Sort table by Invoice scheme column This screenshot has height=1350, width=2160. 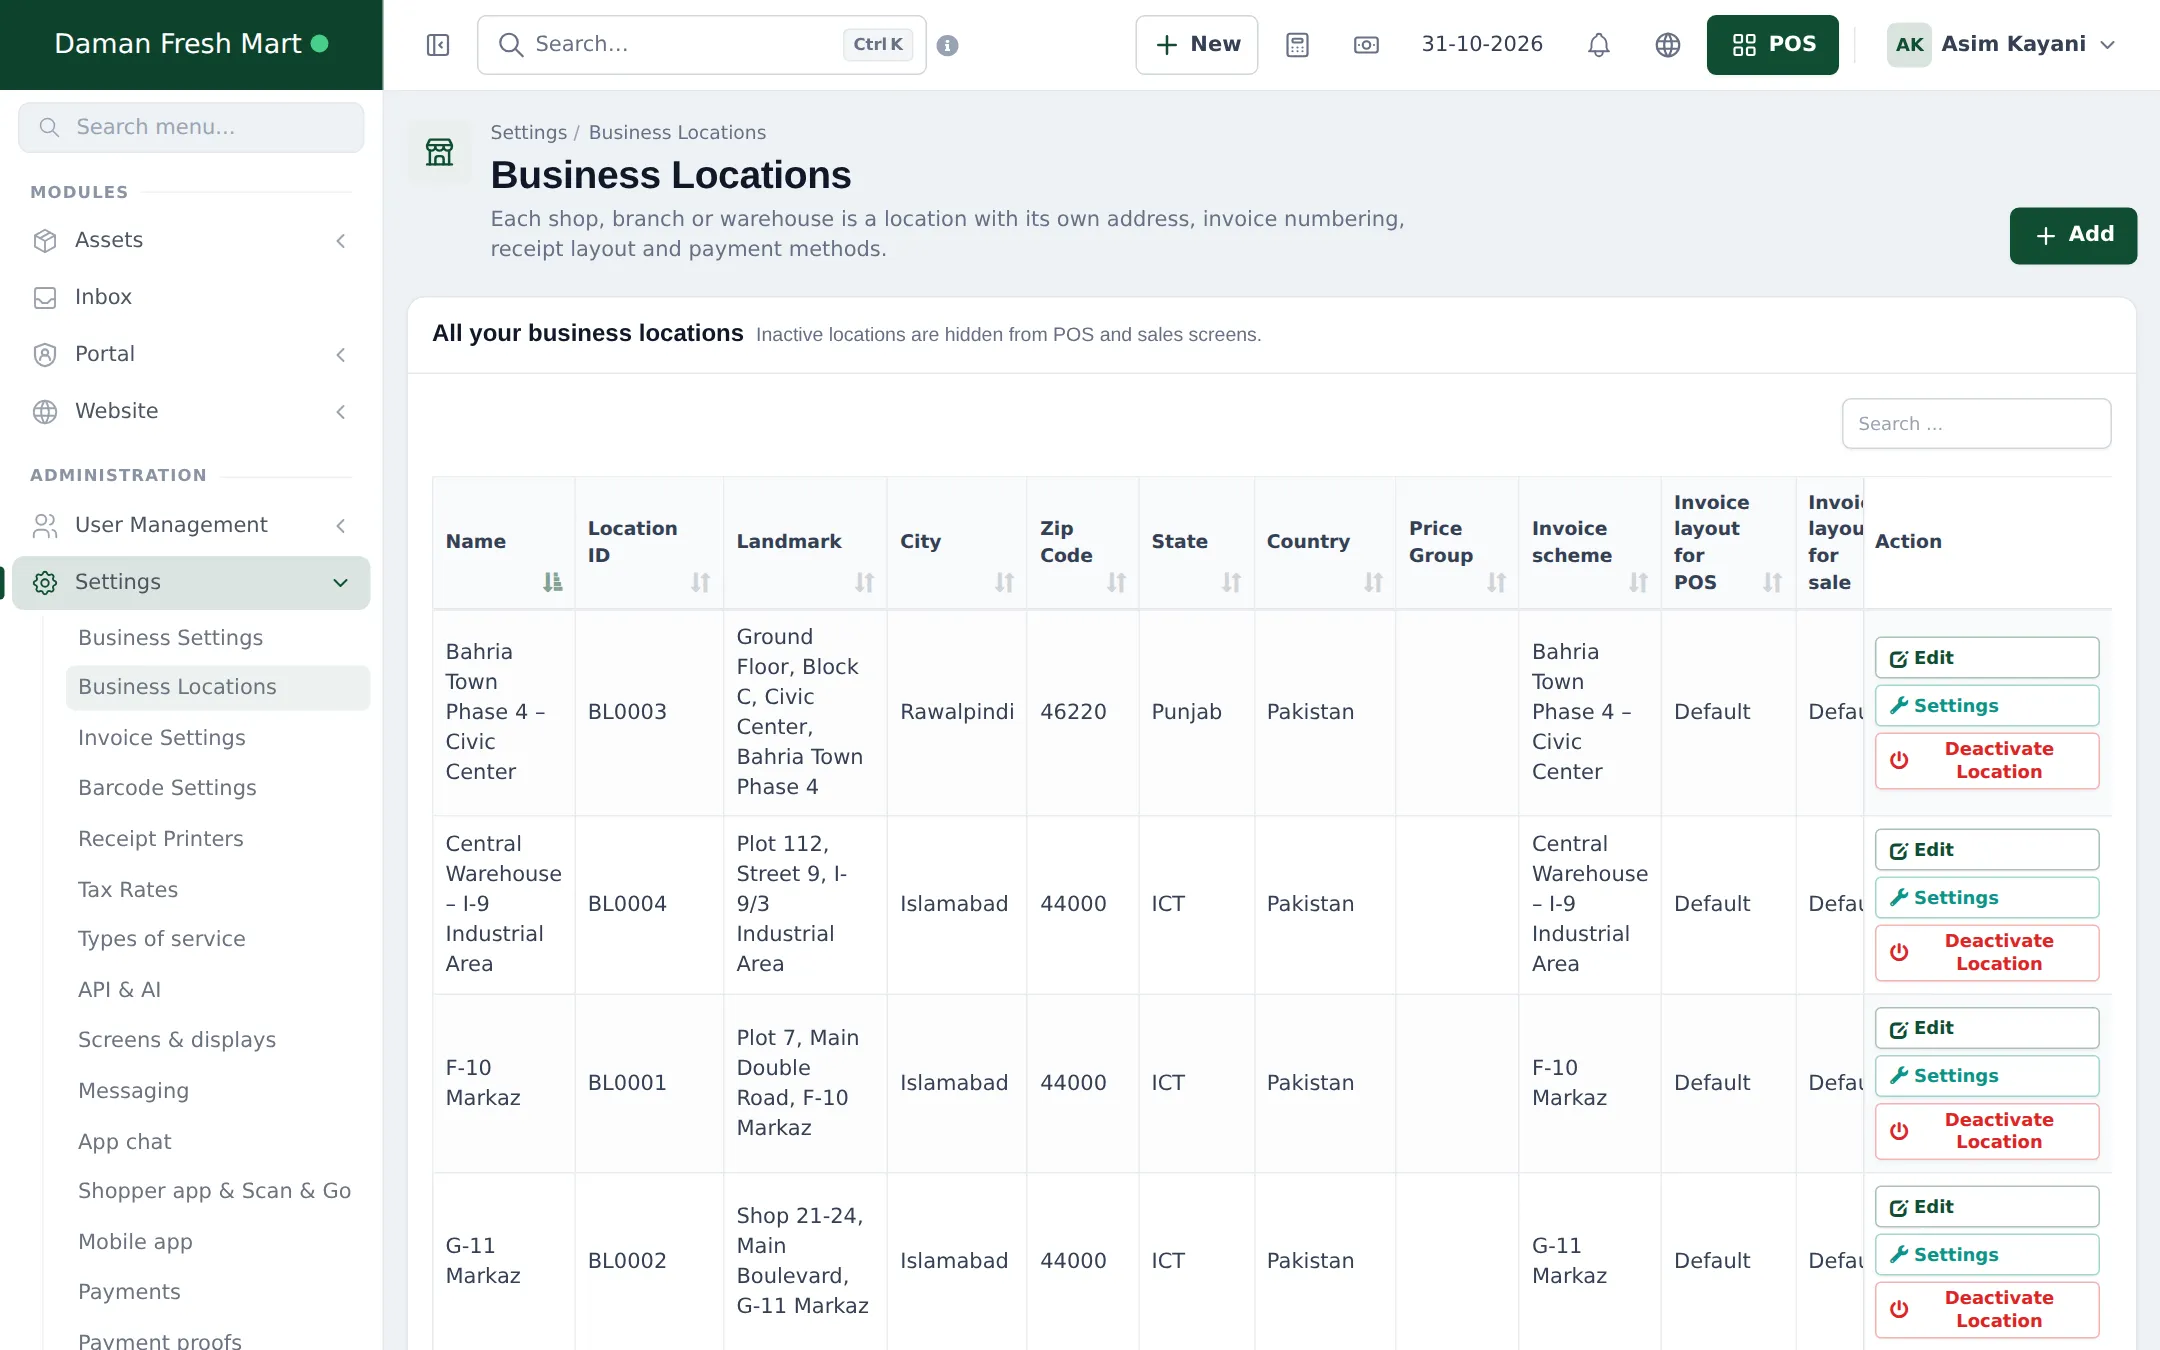pos(1639,582)
